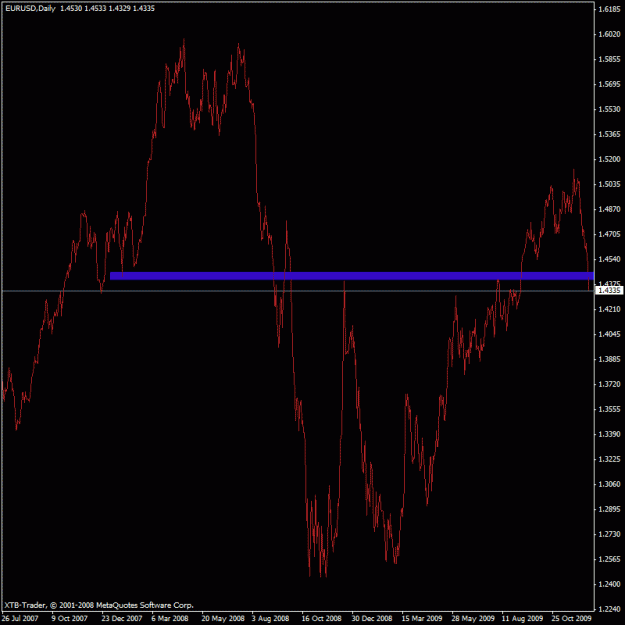This screenshot has height=625, width=625.
Task: Click the 9 Oct 2007 date label
Action: pos(69,619)
